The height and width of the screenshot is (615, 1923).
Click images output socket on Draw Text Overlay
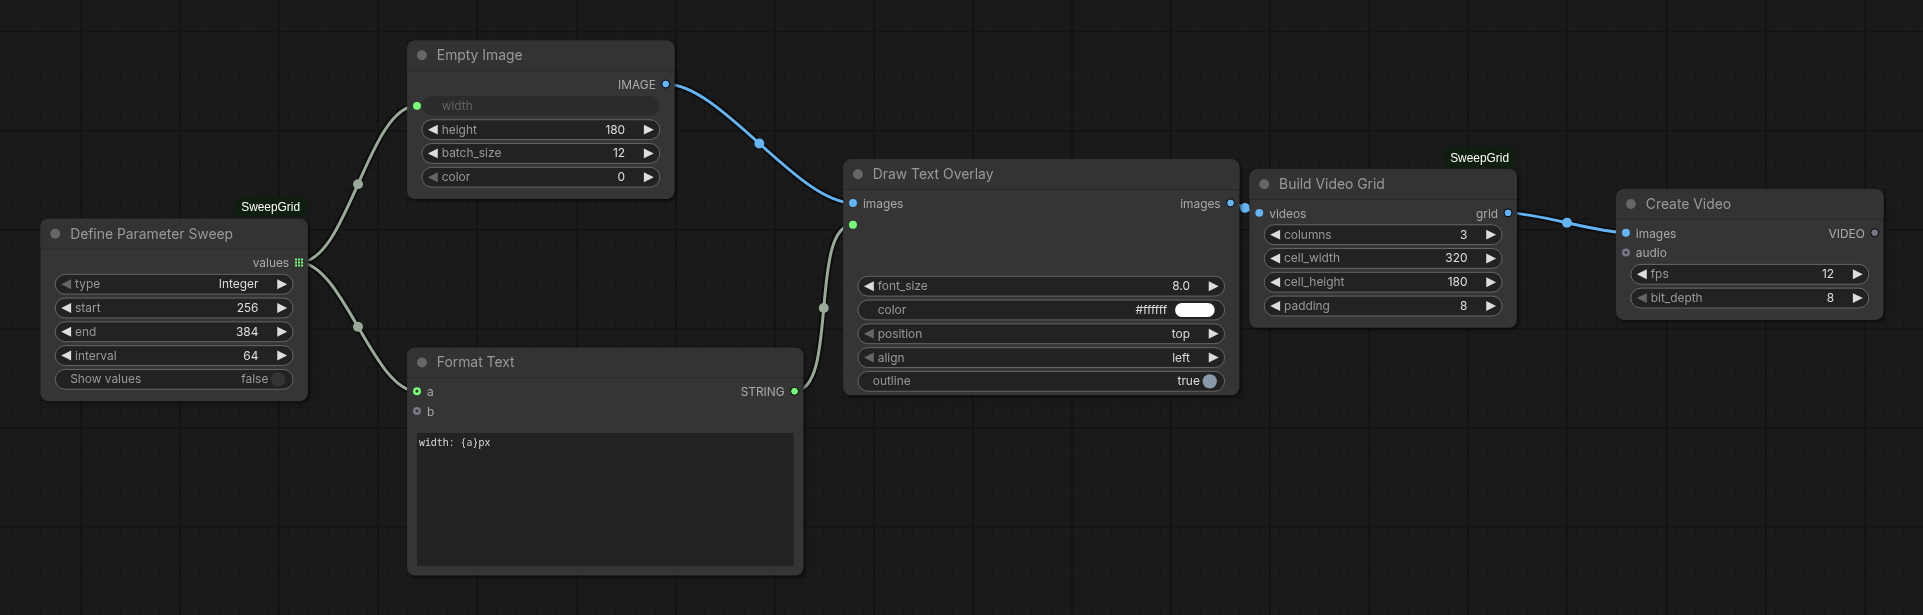pyautogui.click(x=1231, y=204)
